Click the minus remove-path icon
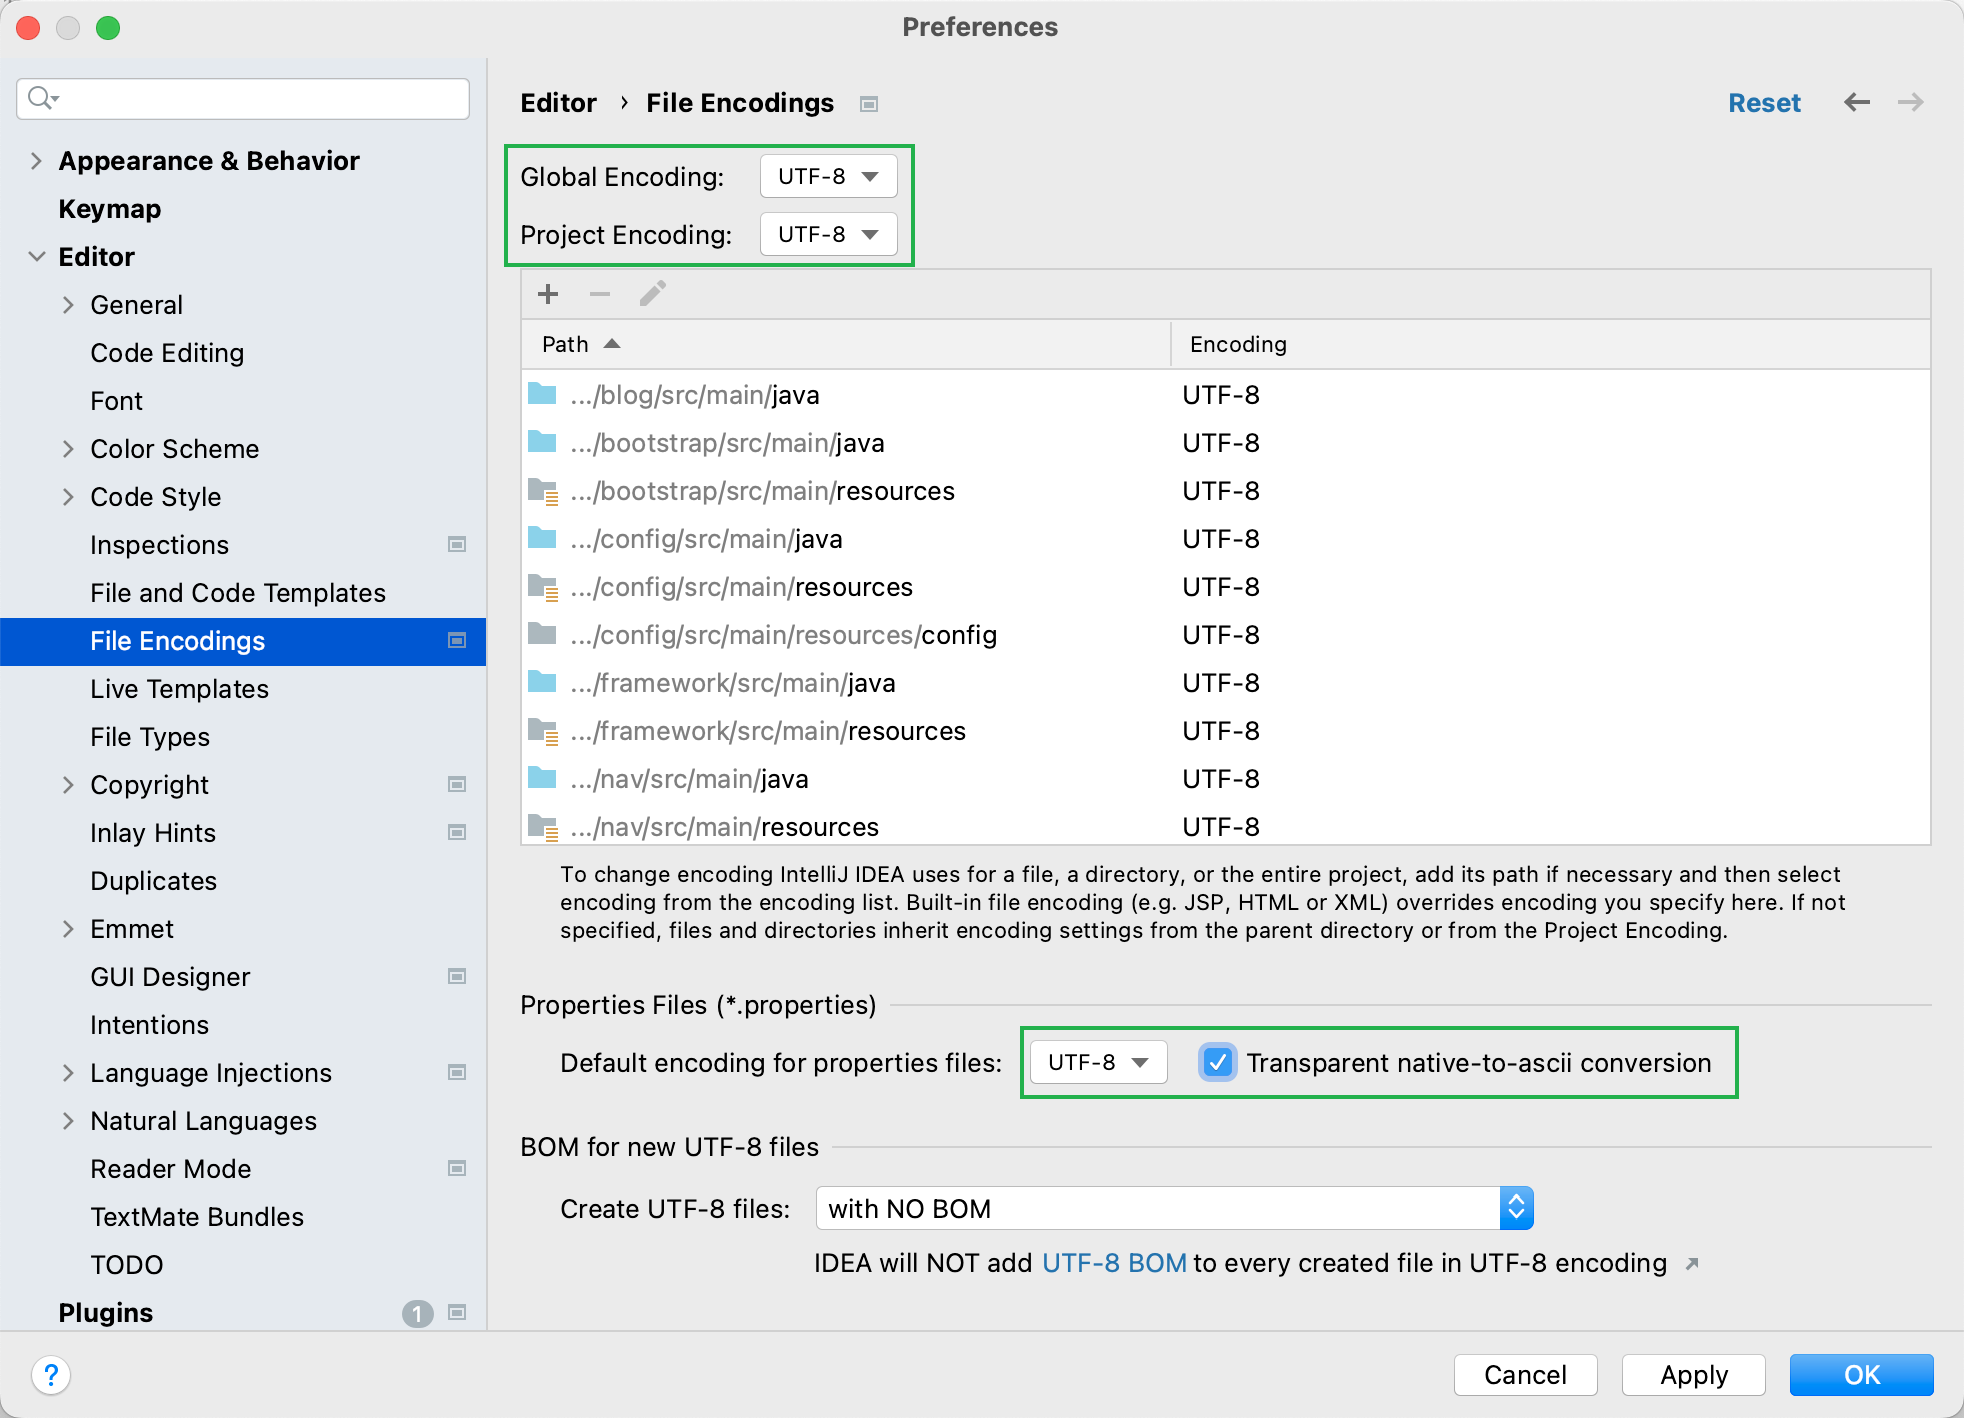1964x1418 pixels. click(600, 294)
